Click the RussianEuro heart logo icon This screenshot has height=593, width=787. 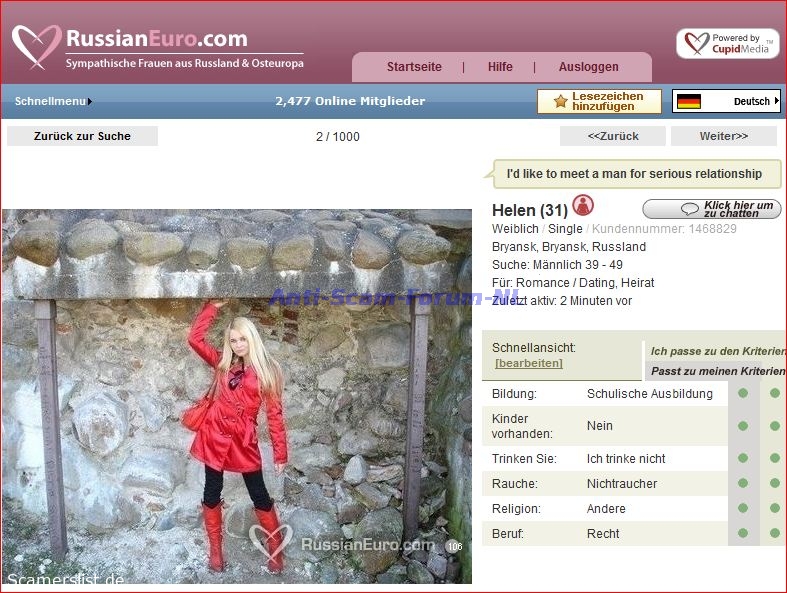36,45
